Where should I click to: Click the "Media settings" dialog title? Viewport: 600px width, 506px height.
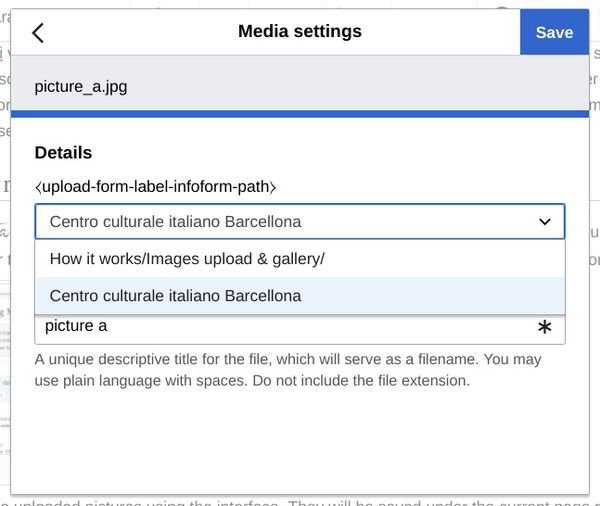pos(300,32)
